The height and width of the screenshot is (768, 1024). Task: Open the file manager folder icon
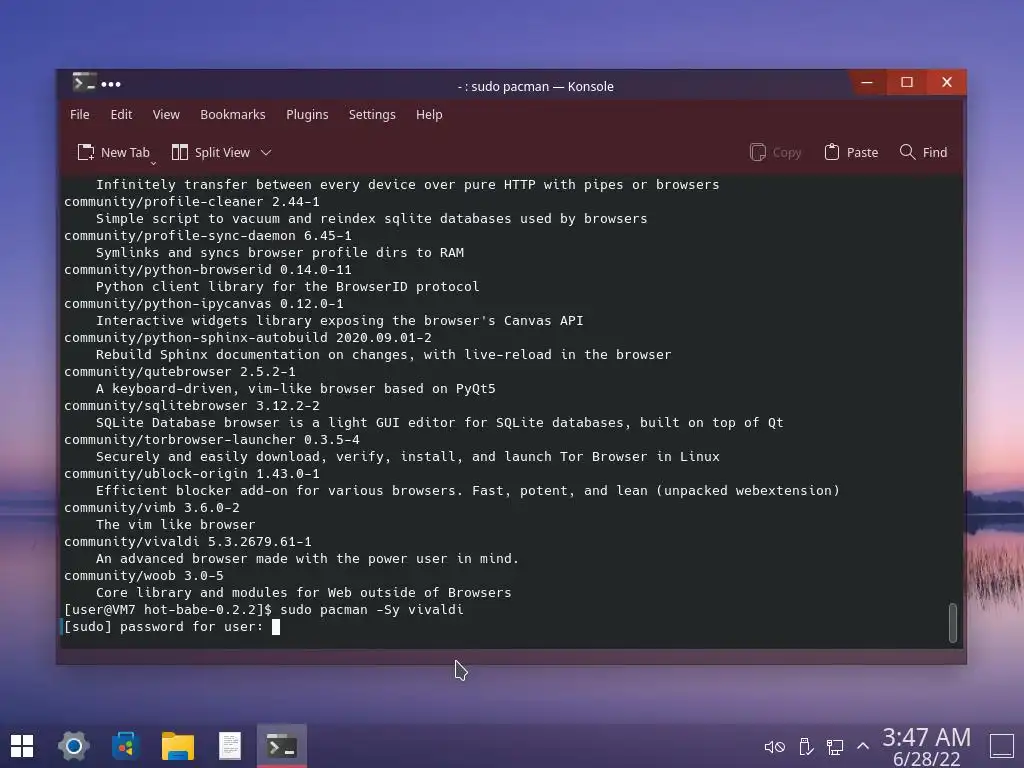point(178,746)
